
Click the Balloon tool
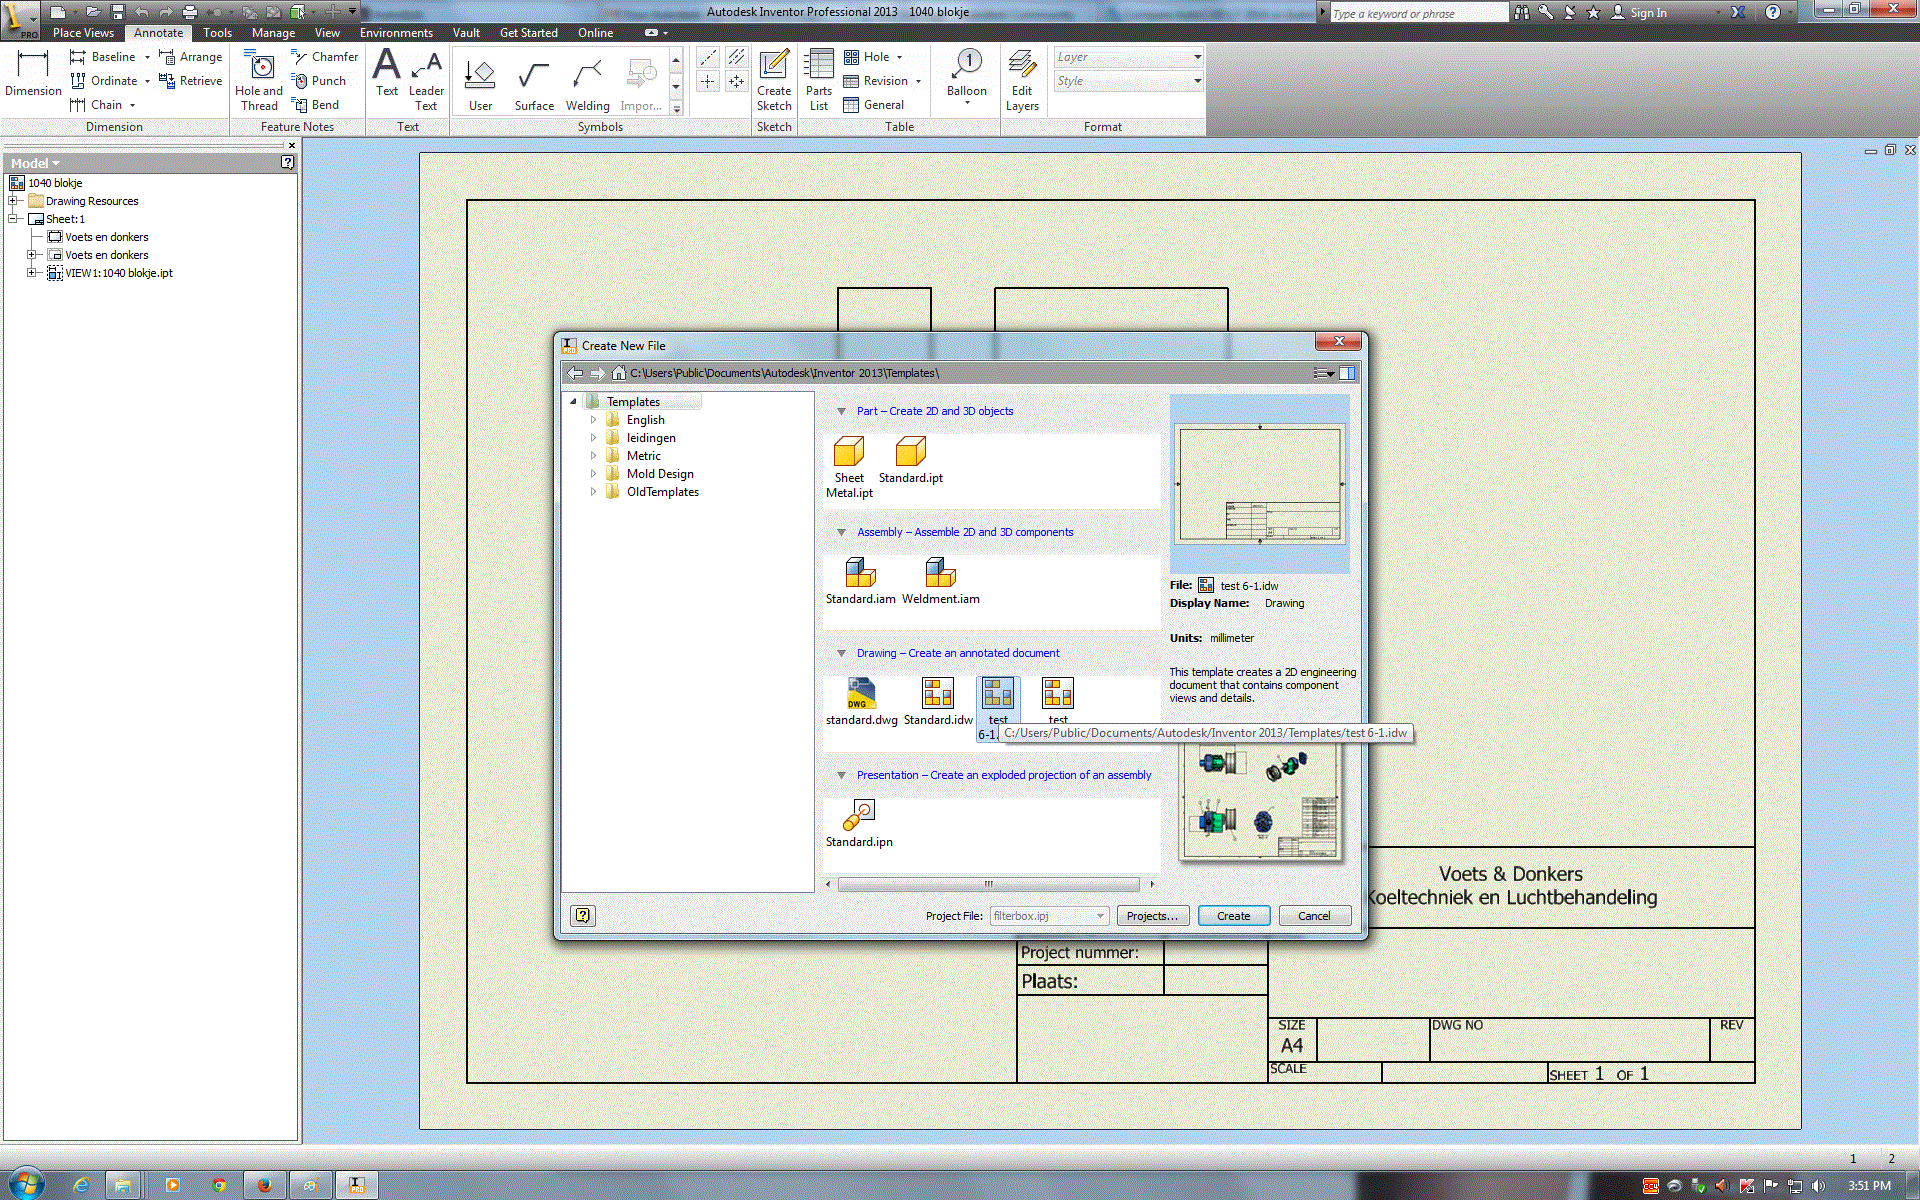pos(967,76)
